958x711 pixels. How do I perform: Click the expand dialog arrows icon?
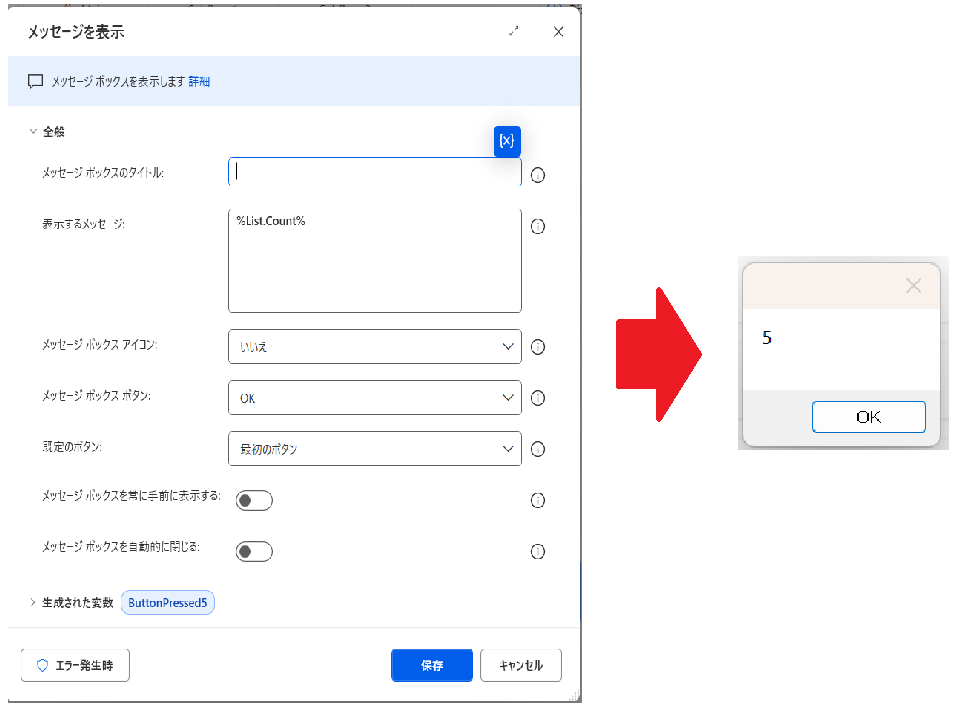click(x=514, y=32)
